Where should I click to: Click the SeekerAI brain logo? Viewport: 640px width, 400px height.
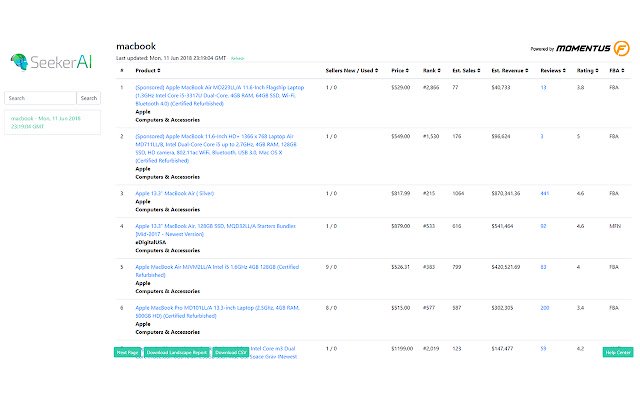19,62
